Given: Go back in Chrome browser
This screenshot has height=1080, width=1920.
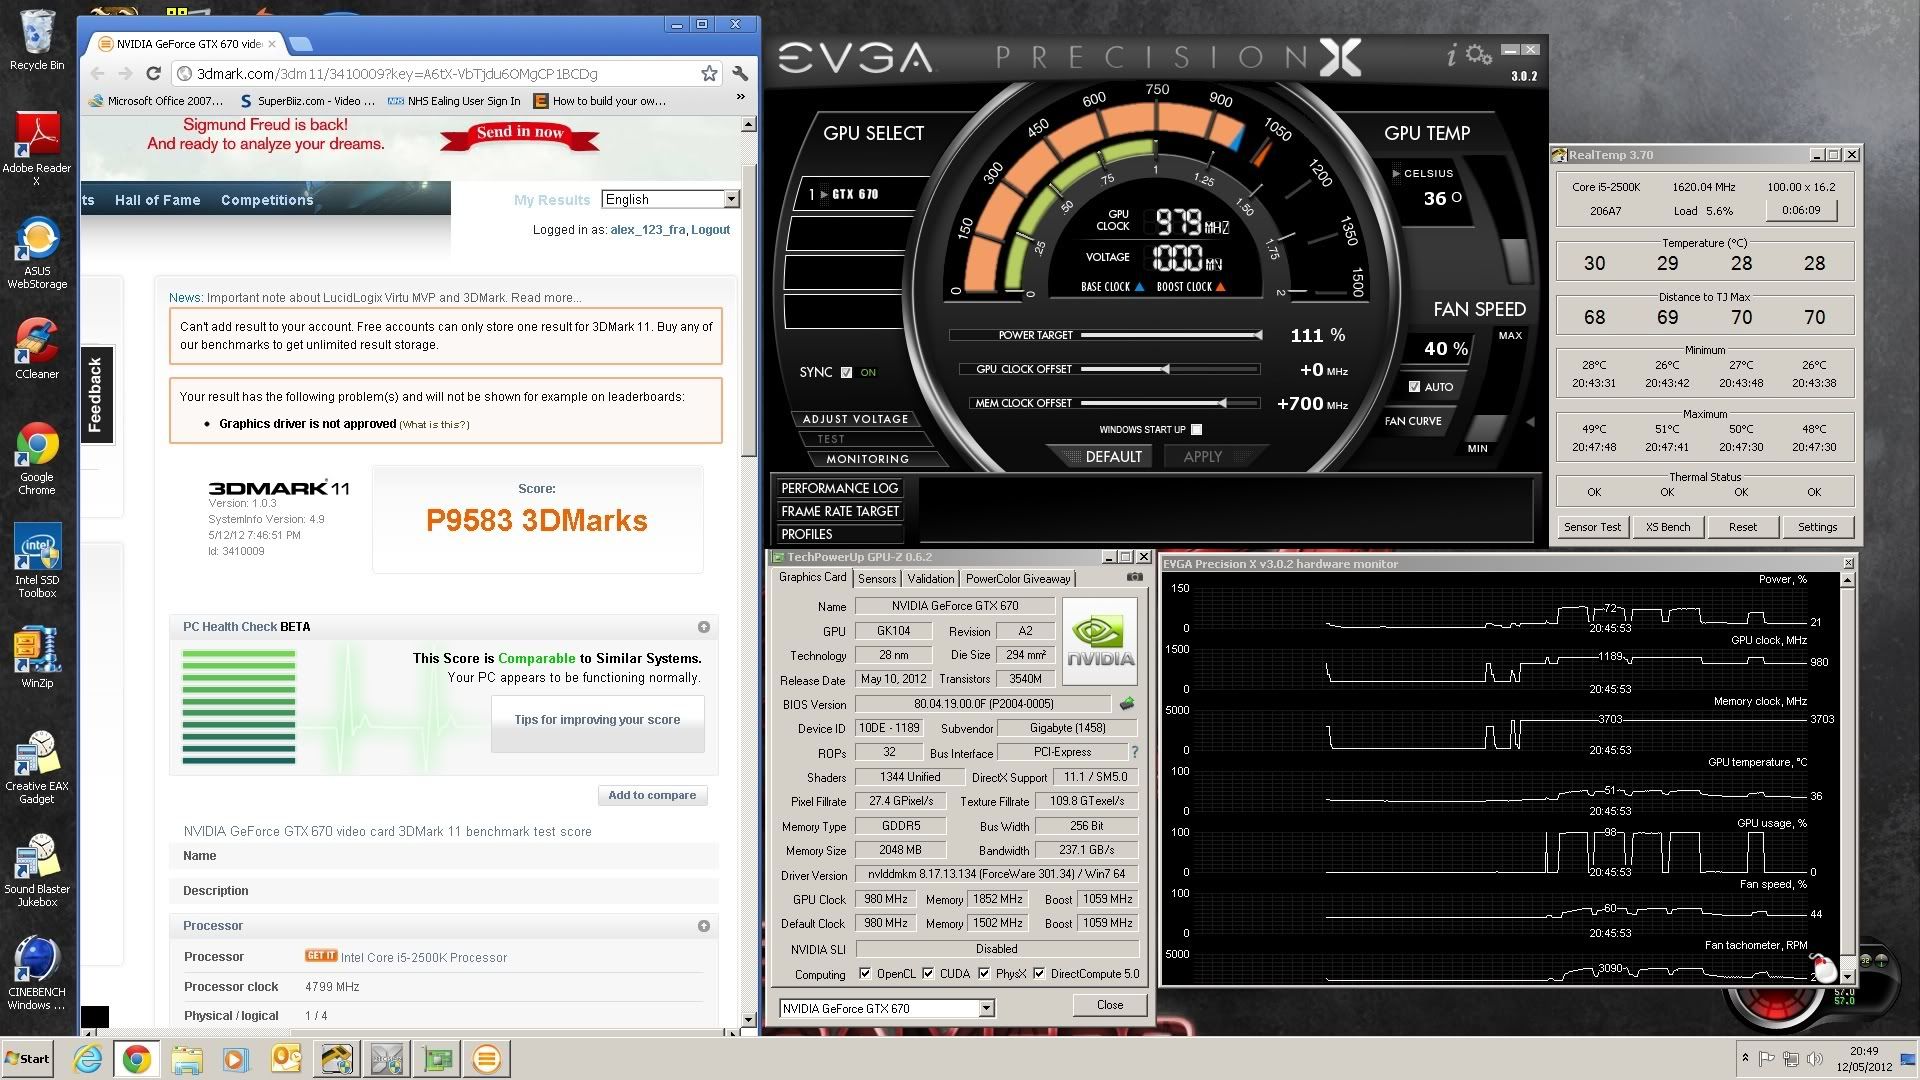Looking at the screenshot, I should click(97, 73).
